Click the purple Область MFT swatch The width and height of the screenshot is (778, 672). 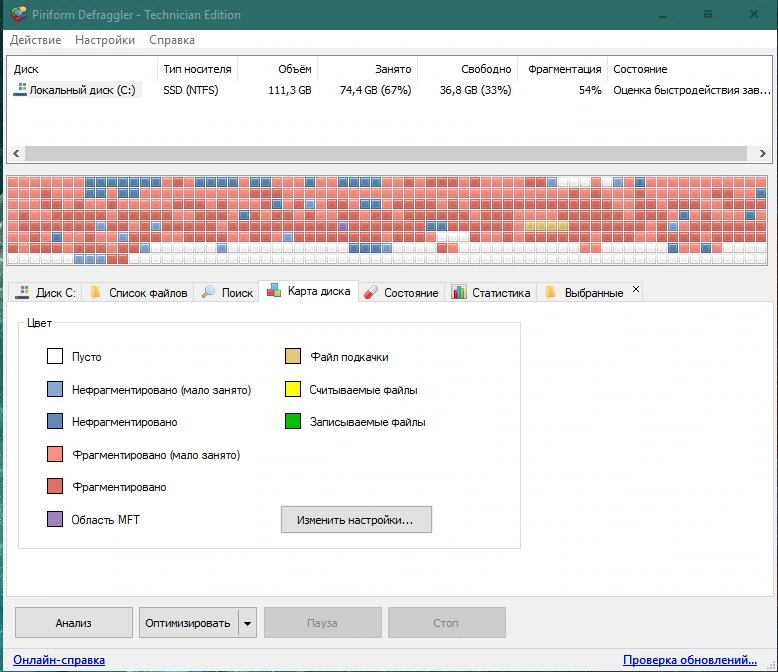point(55,519)
